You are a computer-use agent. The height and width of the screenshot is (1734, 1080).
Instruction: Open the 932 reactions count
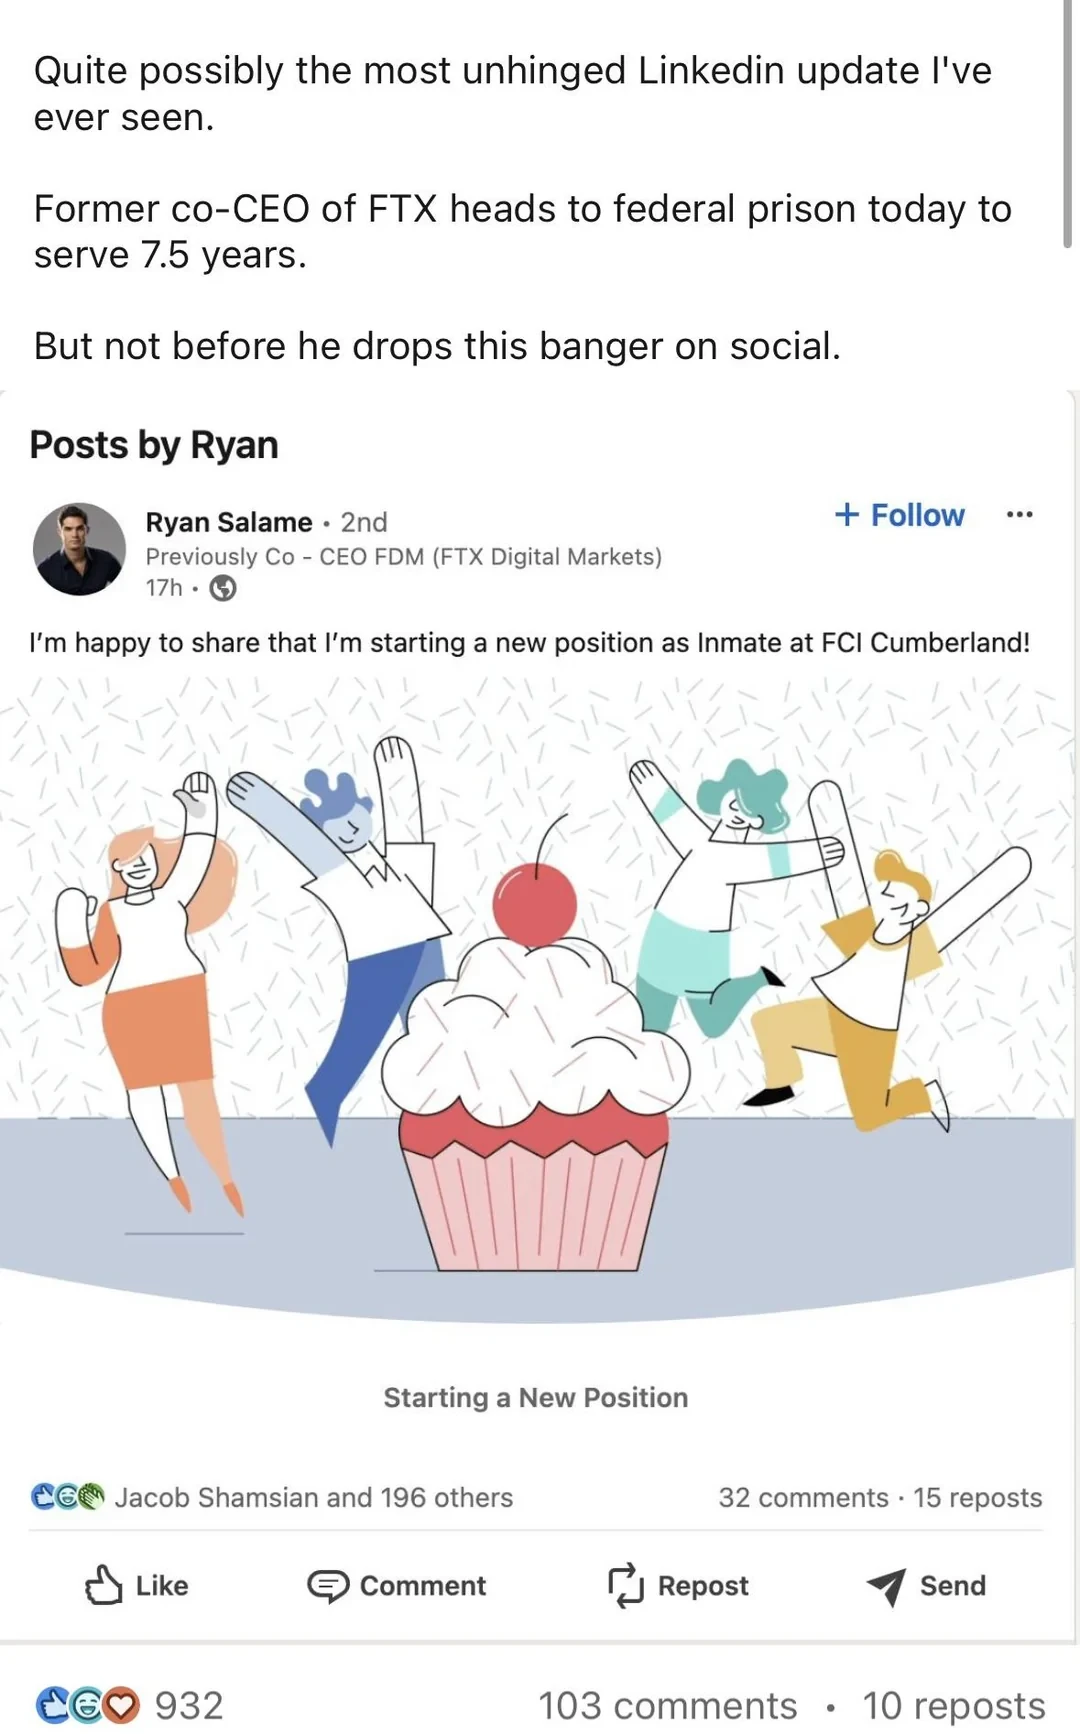tap(189, 1705)
